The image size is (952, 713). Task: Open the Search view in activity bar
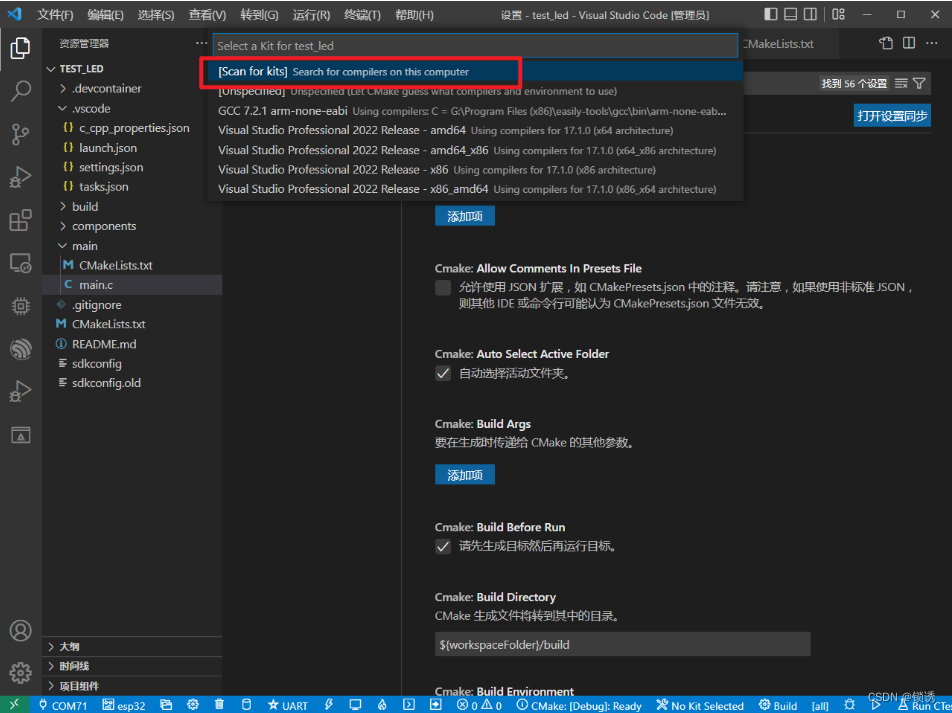(21, 91)
